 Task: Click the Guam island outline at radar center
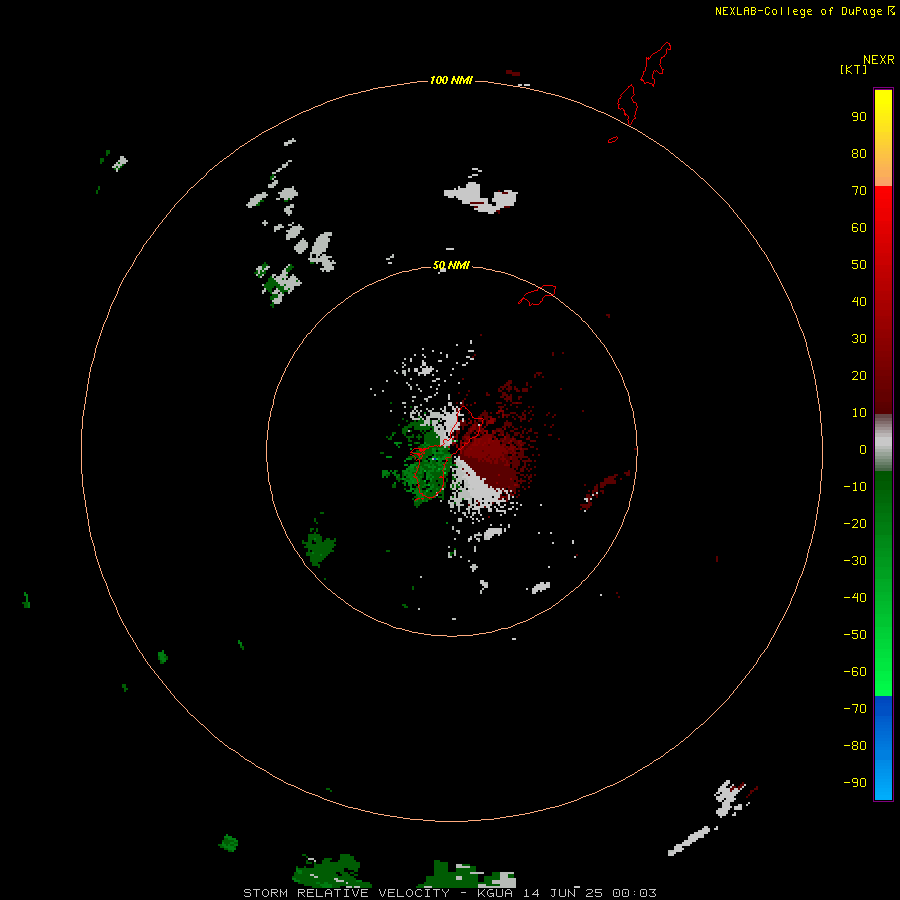coord(445,453)
